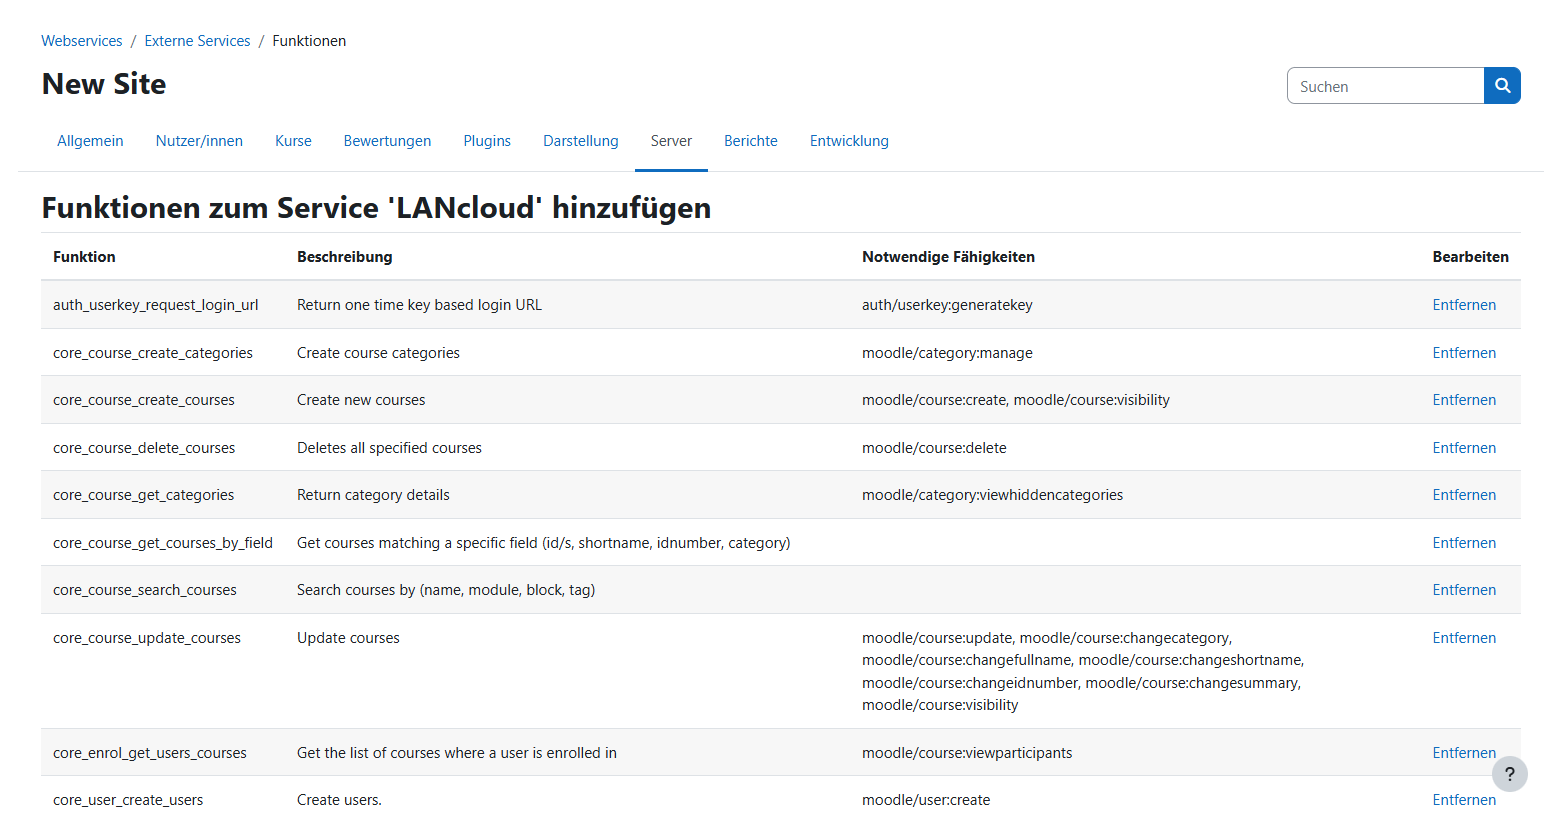1557x818 pixels.
Task: Select the Server tab
Action: [x=671, y=141]
